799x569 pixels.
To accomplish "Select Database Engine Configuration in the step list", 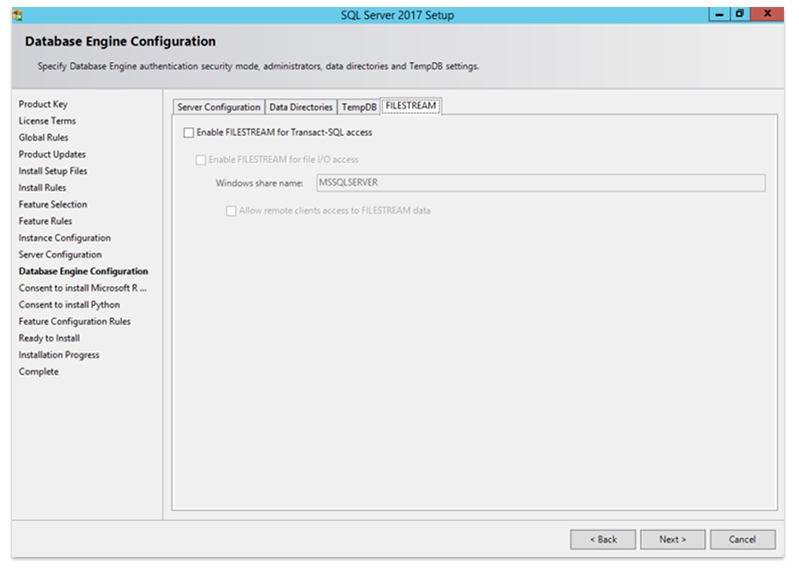I will click(84, 272).
